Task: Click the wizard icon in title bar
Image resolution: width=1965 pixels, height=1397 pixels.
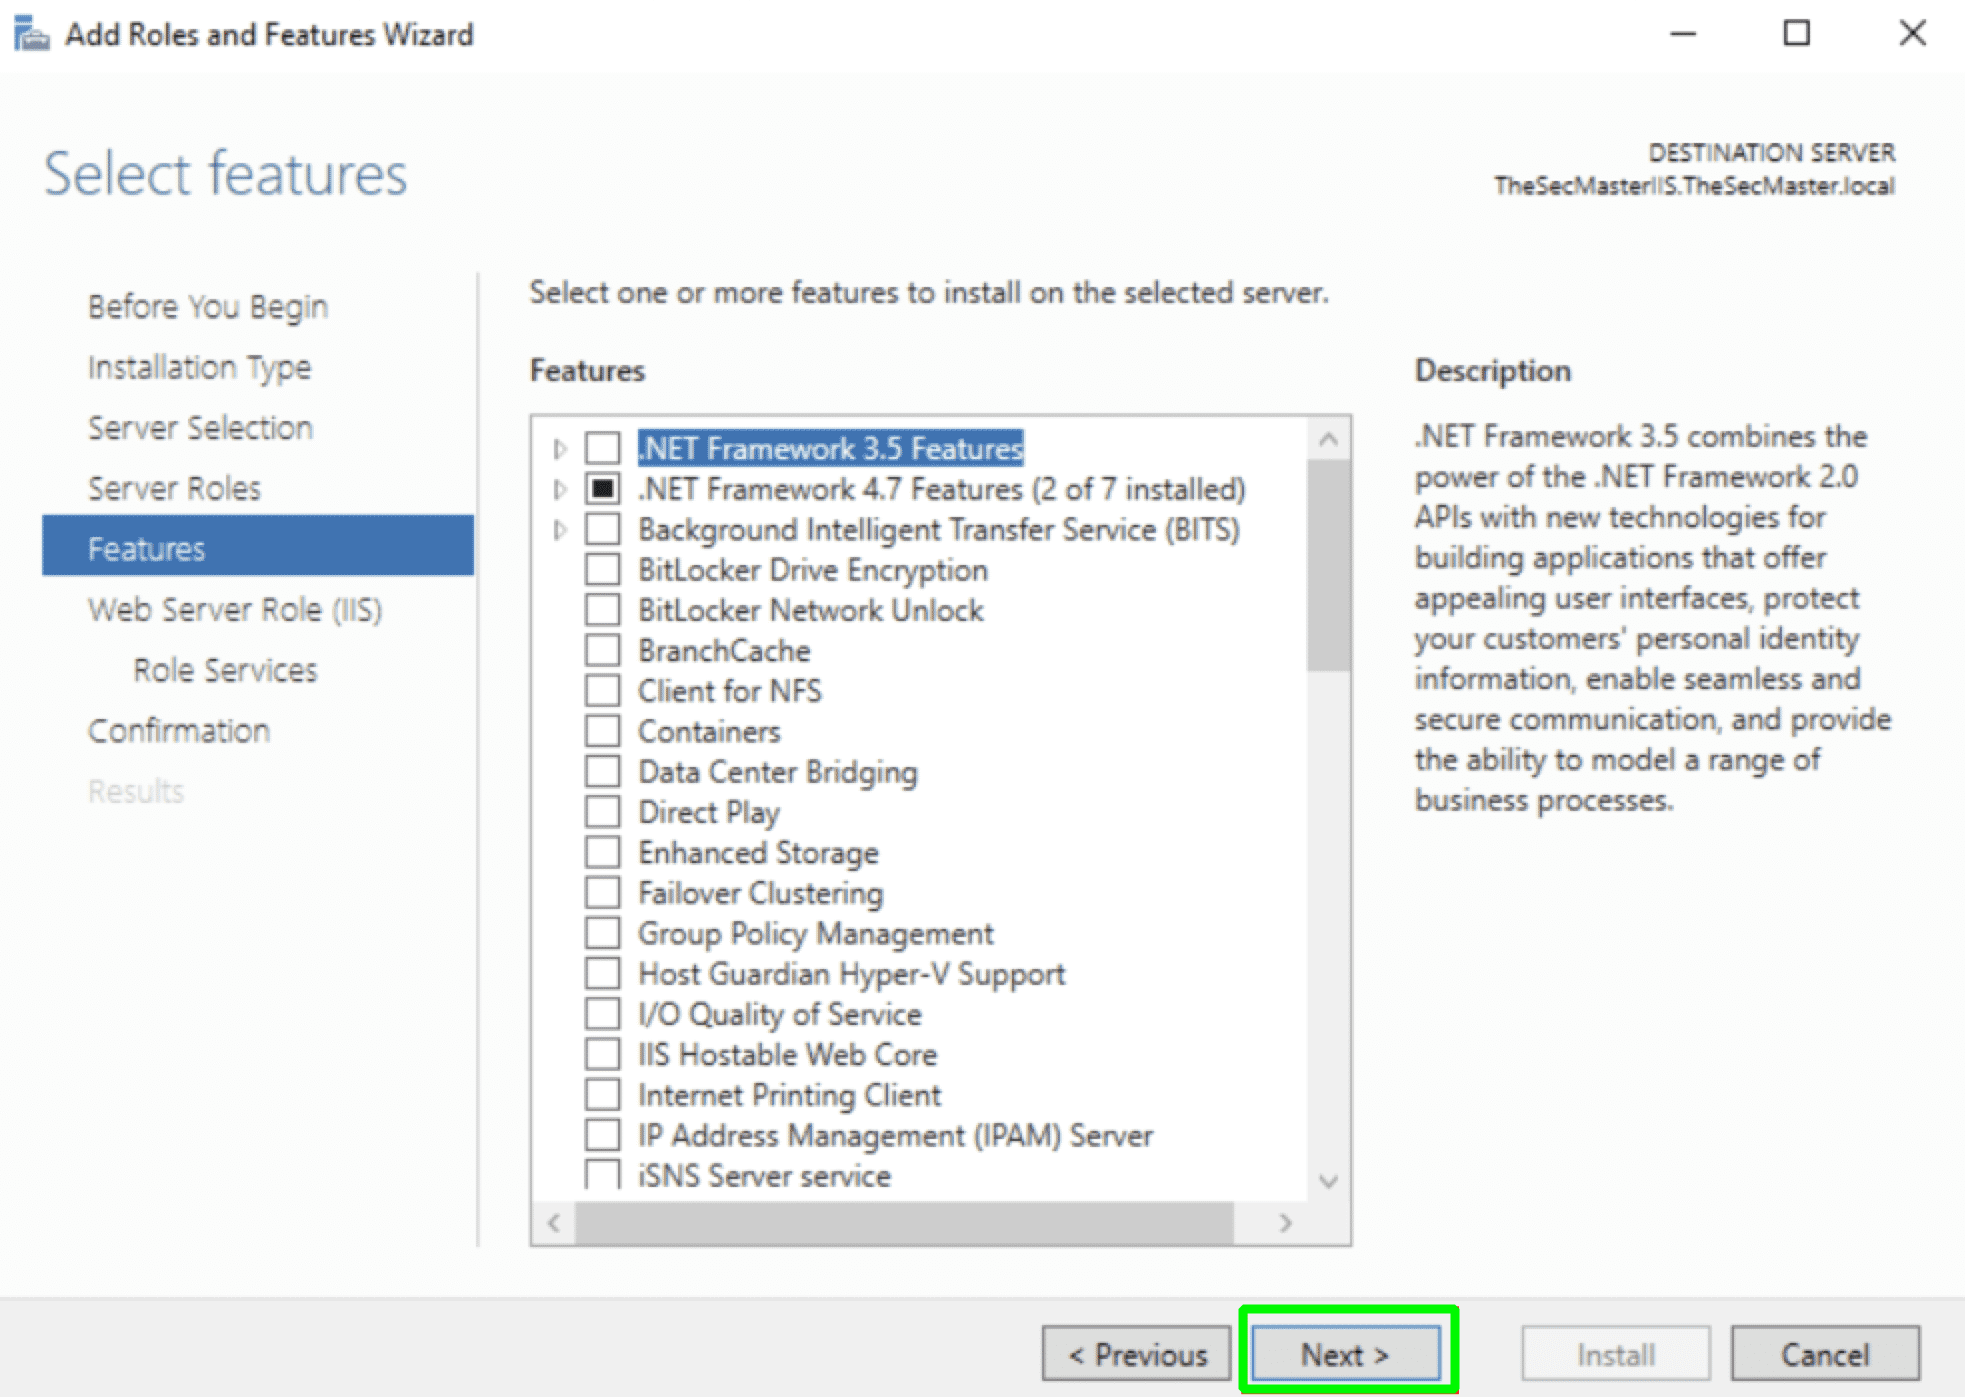Action: coord(31,34)
